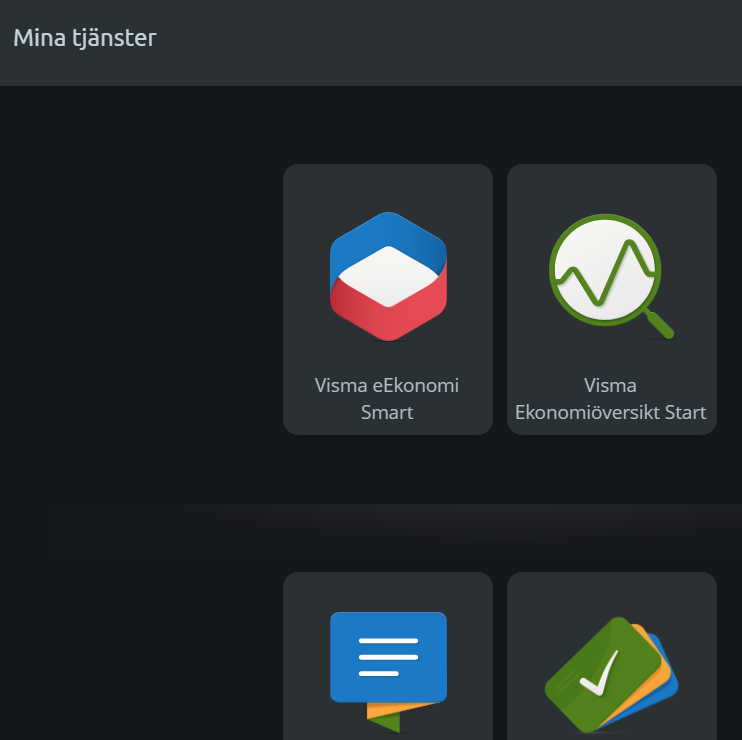Click the Mina tjänster heading
The height and width of the screenshot is (740, 742).
pyautogui.click(x=85, y=38)
